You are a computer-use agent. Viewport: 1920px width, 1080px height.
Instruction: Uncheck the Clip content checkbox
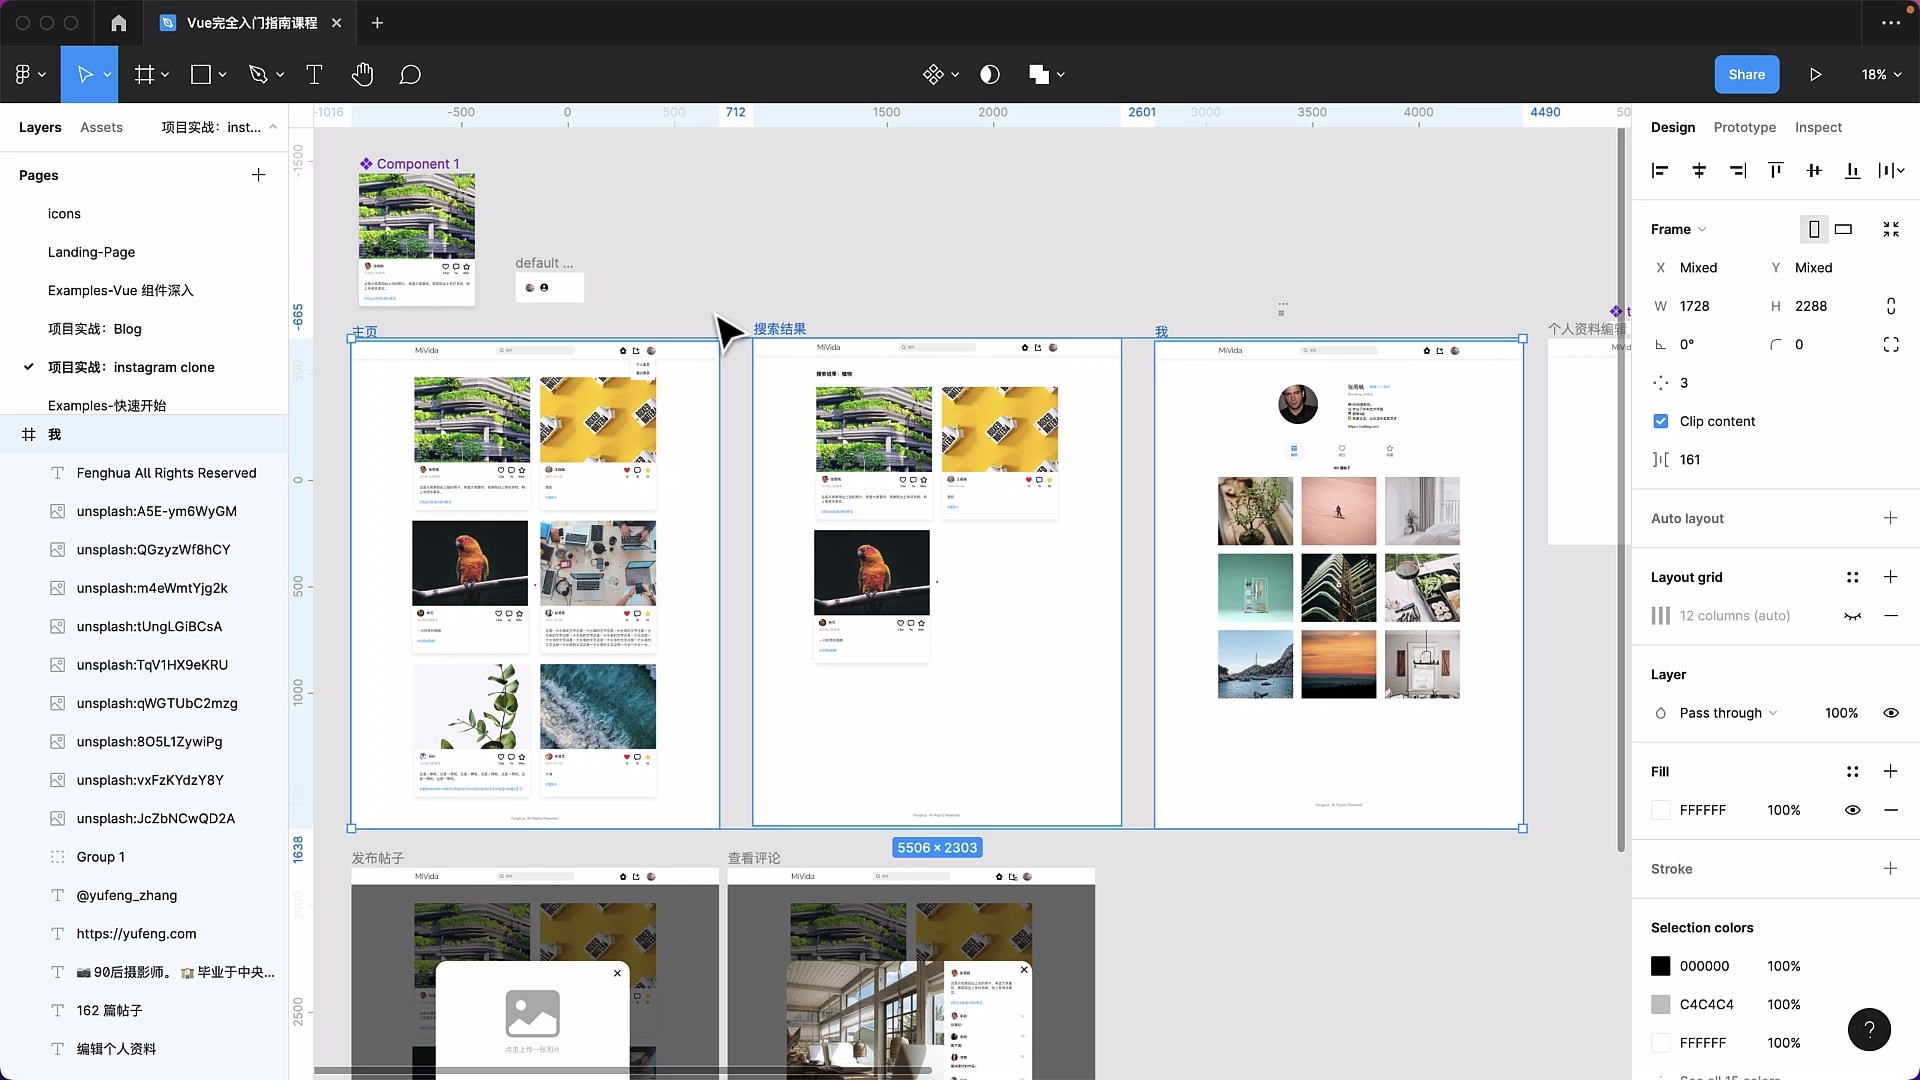pyautogui.click(x=1661, y=421)
